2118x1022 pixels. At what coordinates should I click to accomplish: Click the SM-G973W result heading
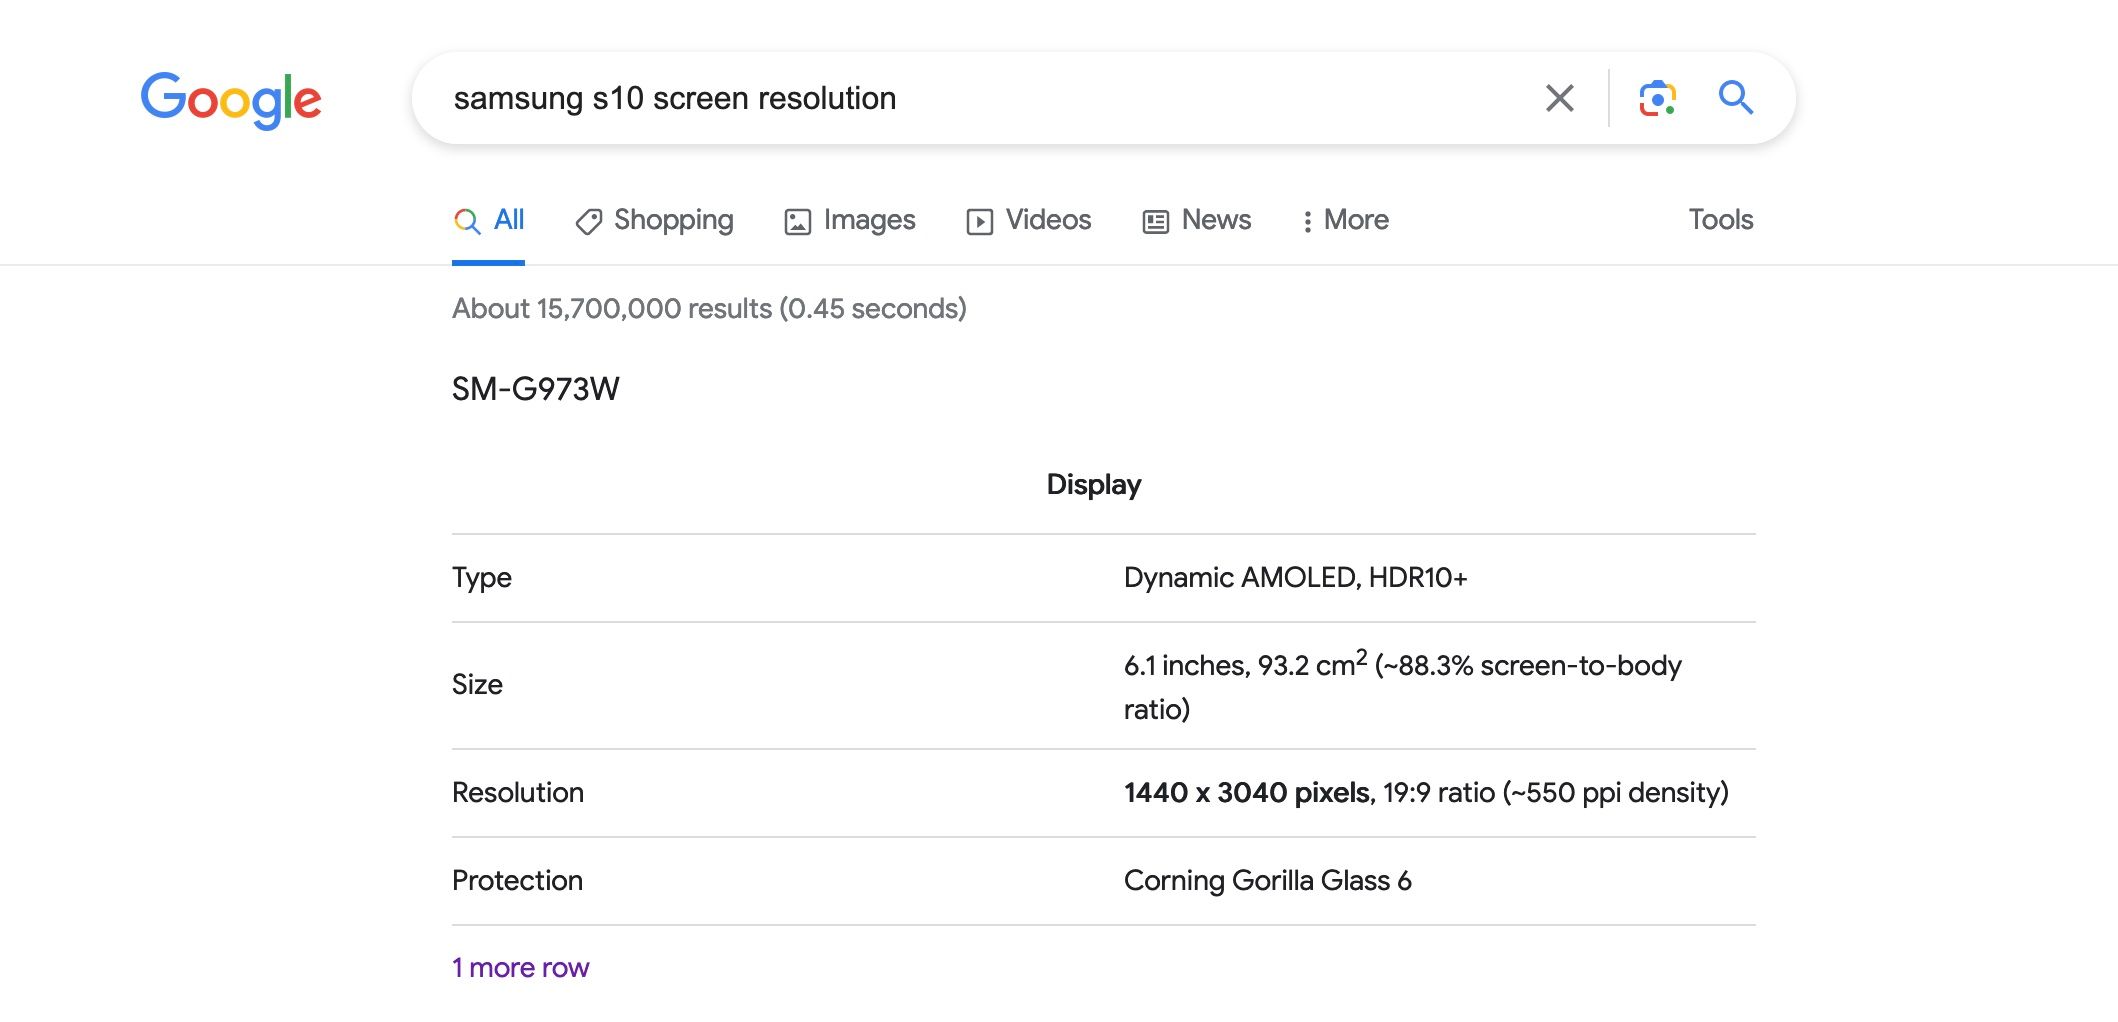tap(536, 389)
